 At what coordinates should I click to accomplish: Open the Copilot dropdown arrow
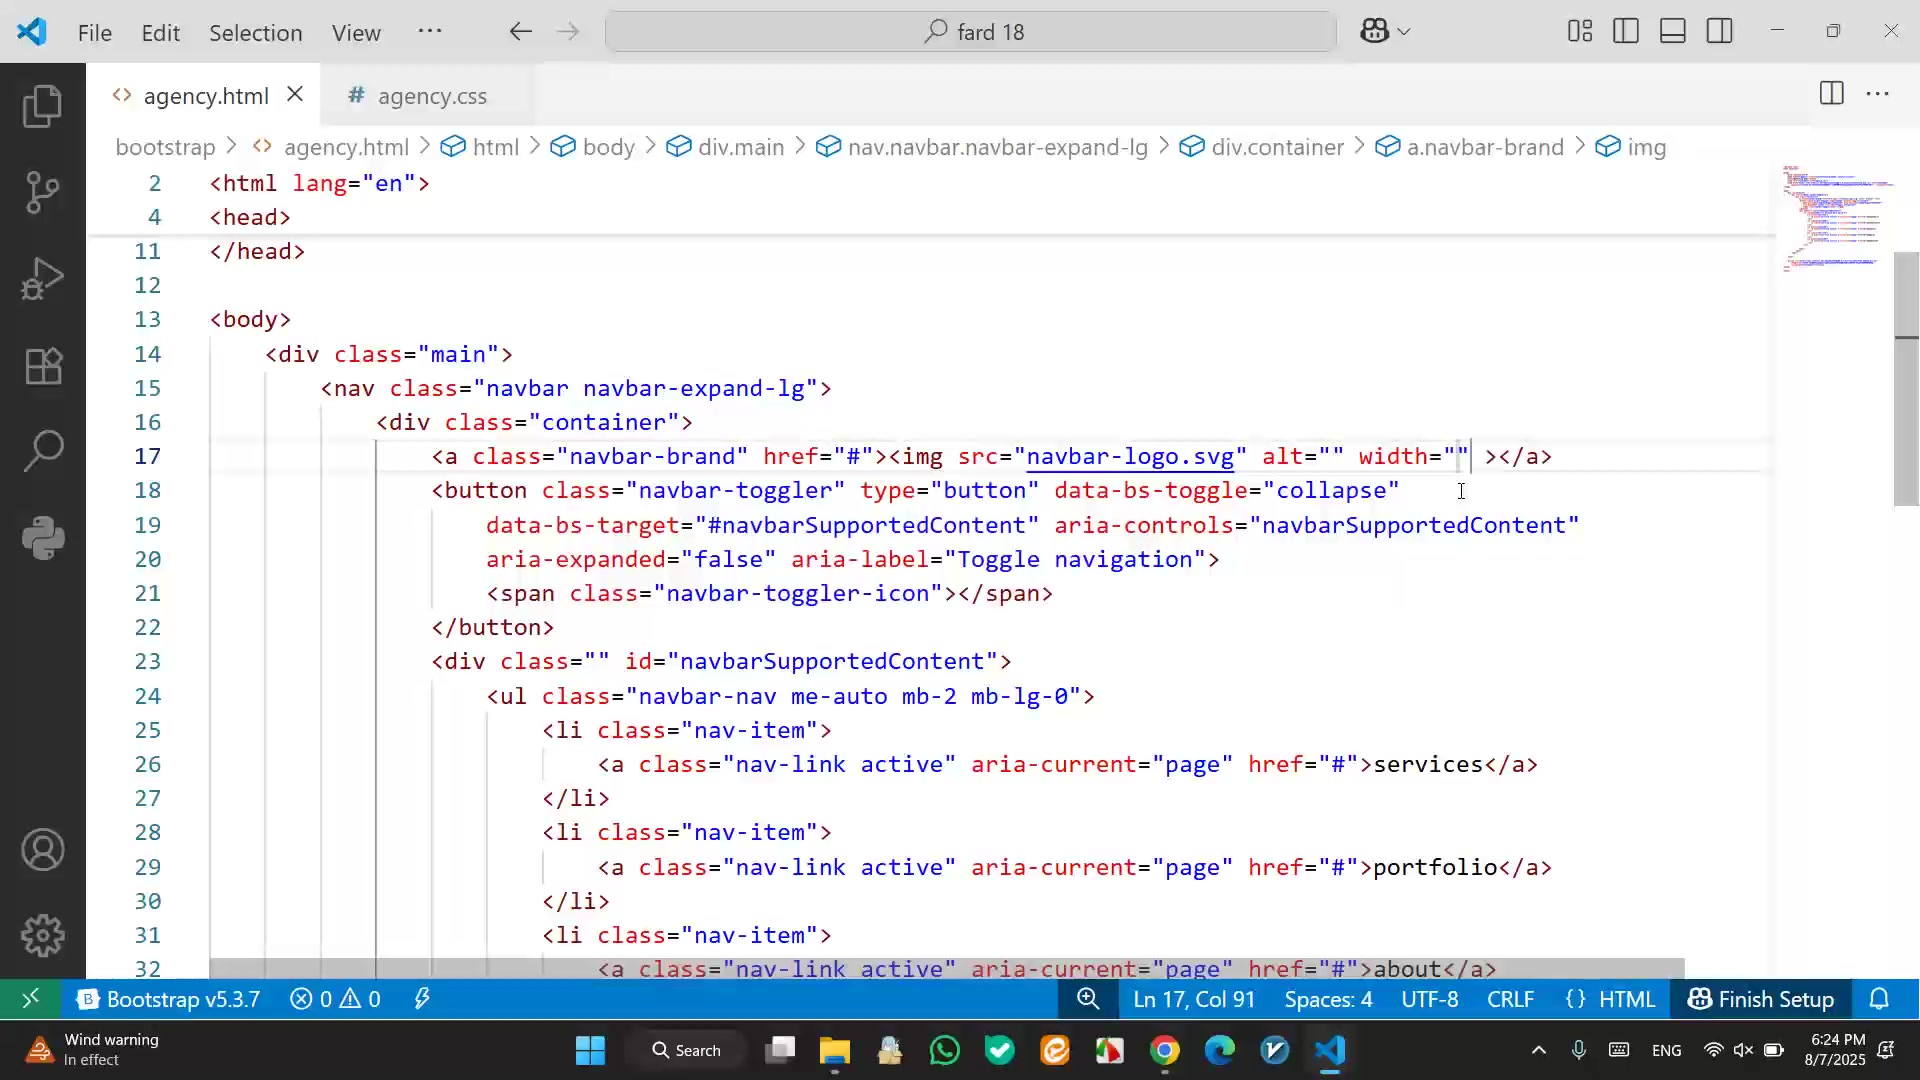pyautogui.click(x=1404, y=32)
